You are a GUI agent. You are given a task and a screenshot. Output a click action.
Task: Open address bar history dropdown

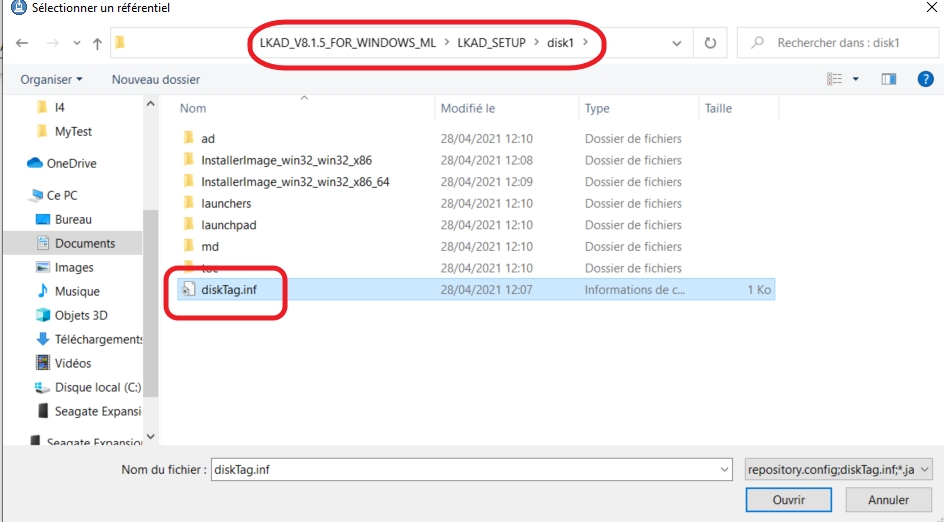677,43
